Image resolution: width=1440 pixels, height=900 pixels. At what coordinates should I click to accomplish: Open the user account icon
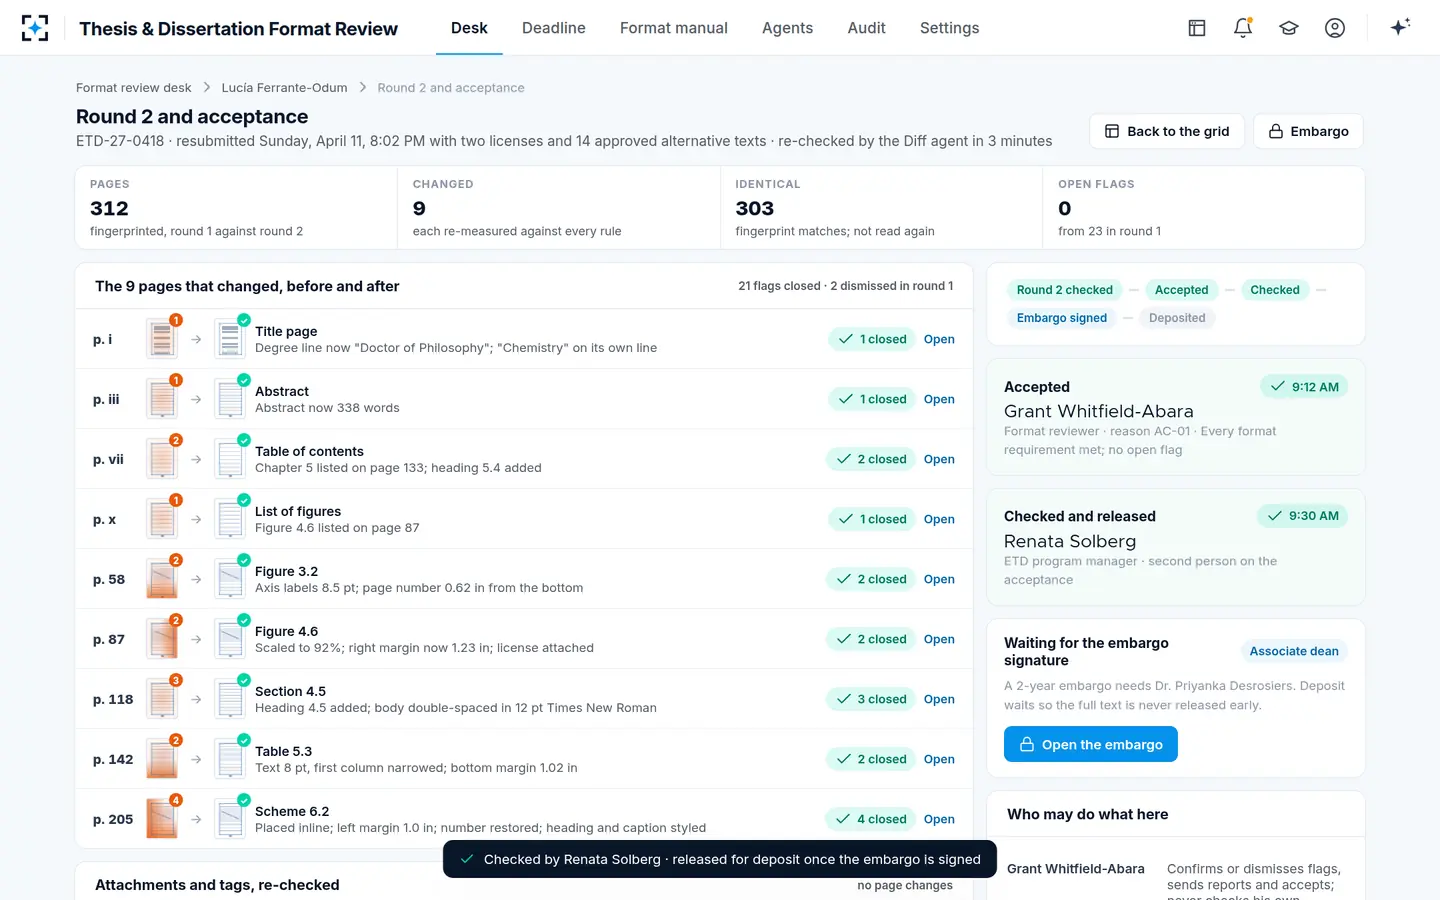(1335, 28)
